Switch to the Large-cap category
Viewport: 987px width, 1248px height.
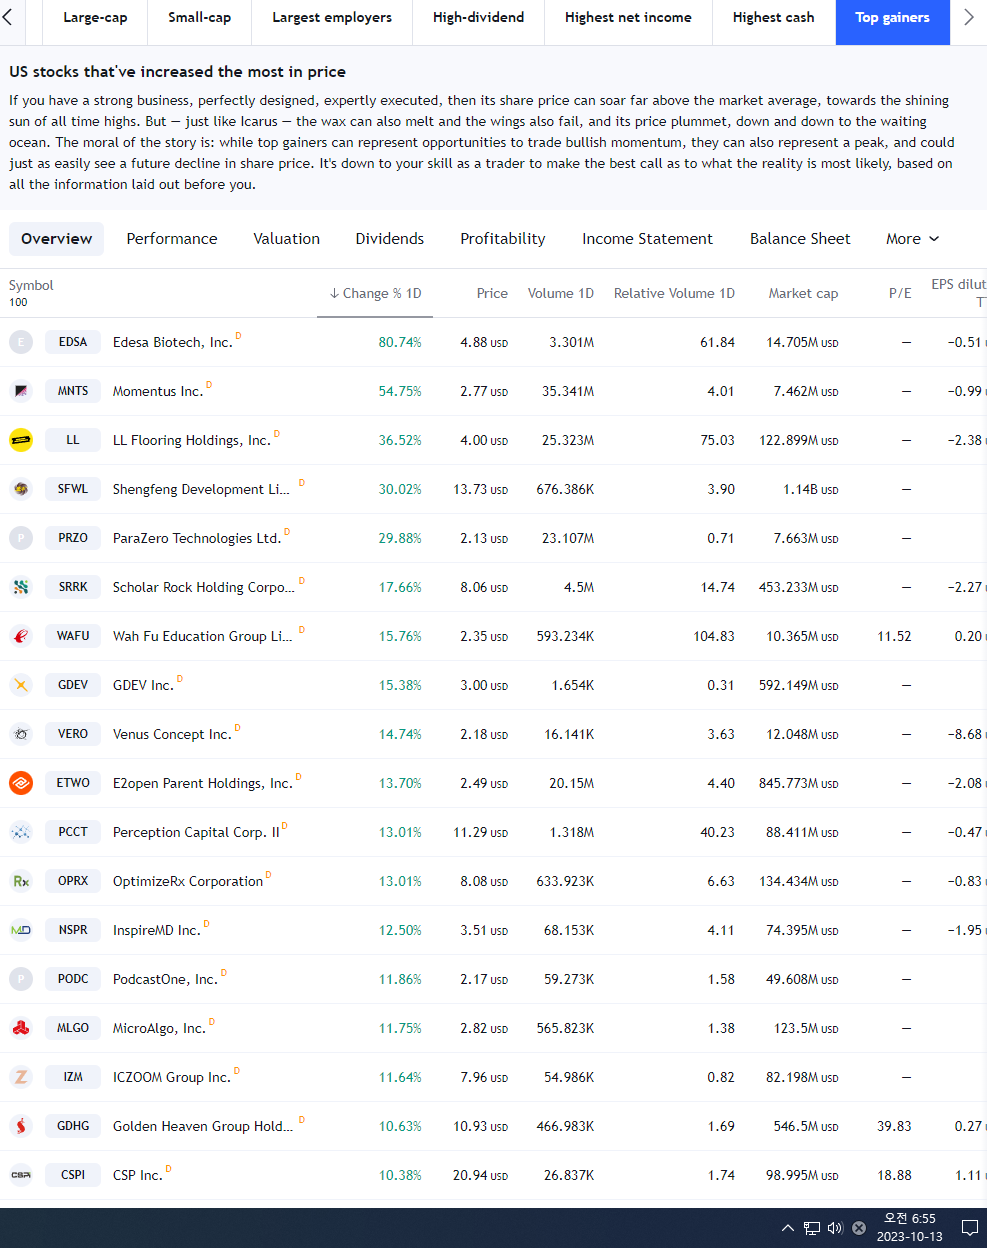[x=95, y=18]
